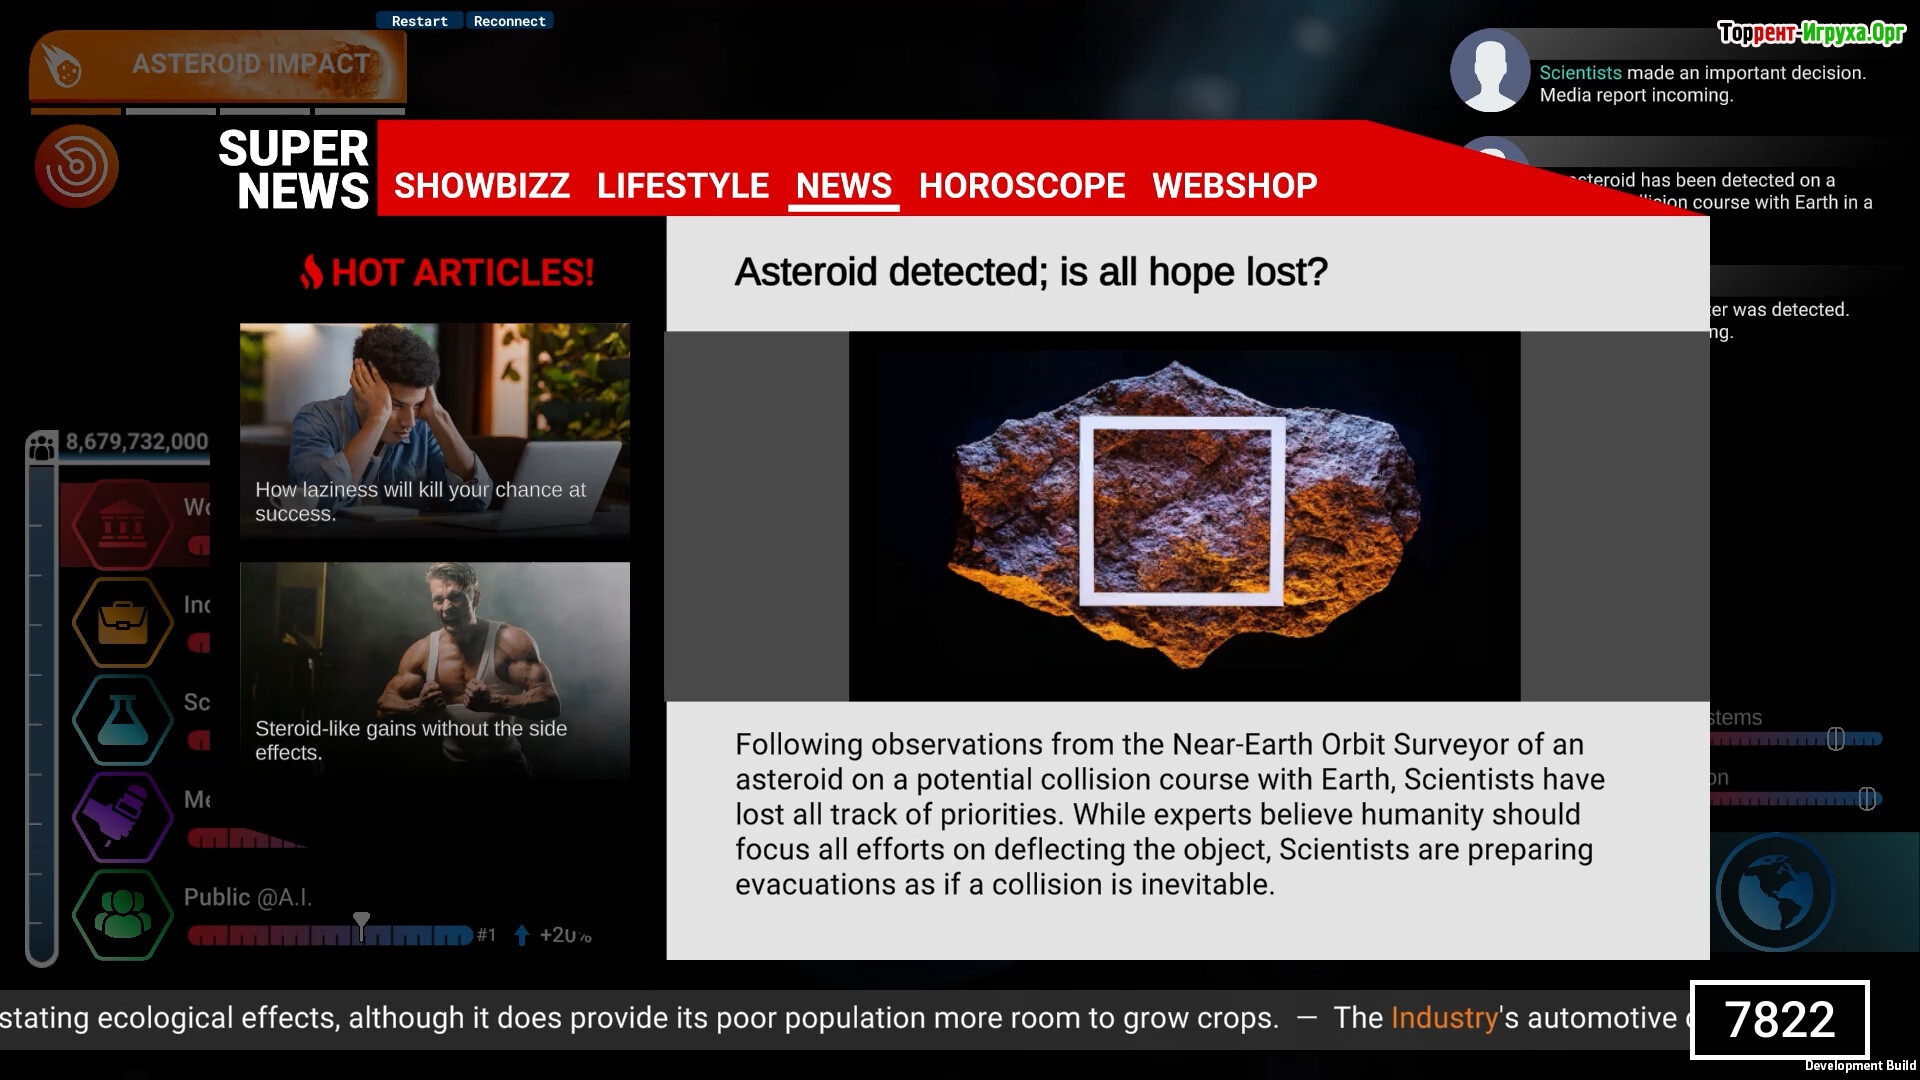
Task: Switch to the LIFESTYLE tab
Action: coord(682,186)
